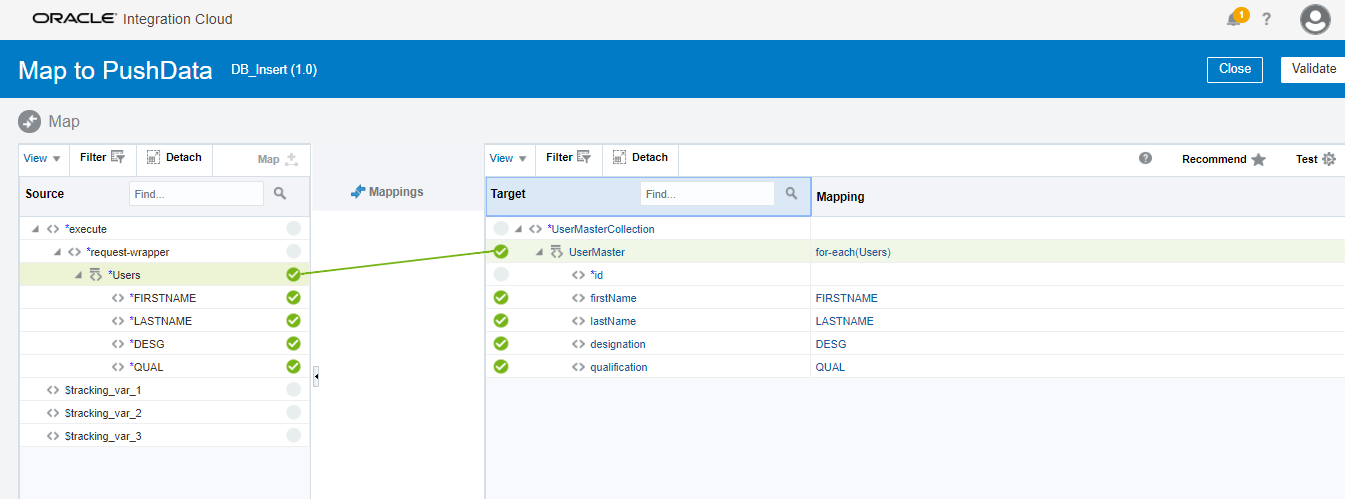
Task: Open the FIRSTNAME mapping expression
Action: (846, 298)
